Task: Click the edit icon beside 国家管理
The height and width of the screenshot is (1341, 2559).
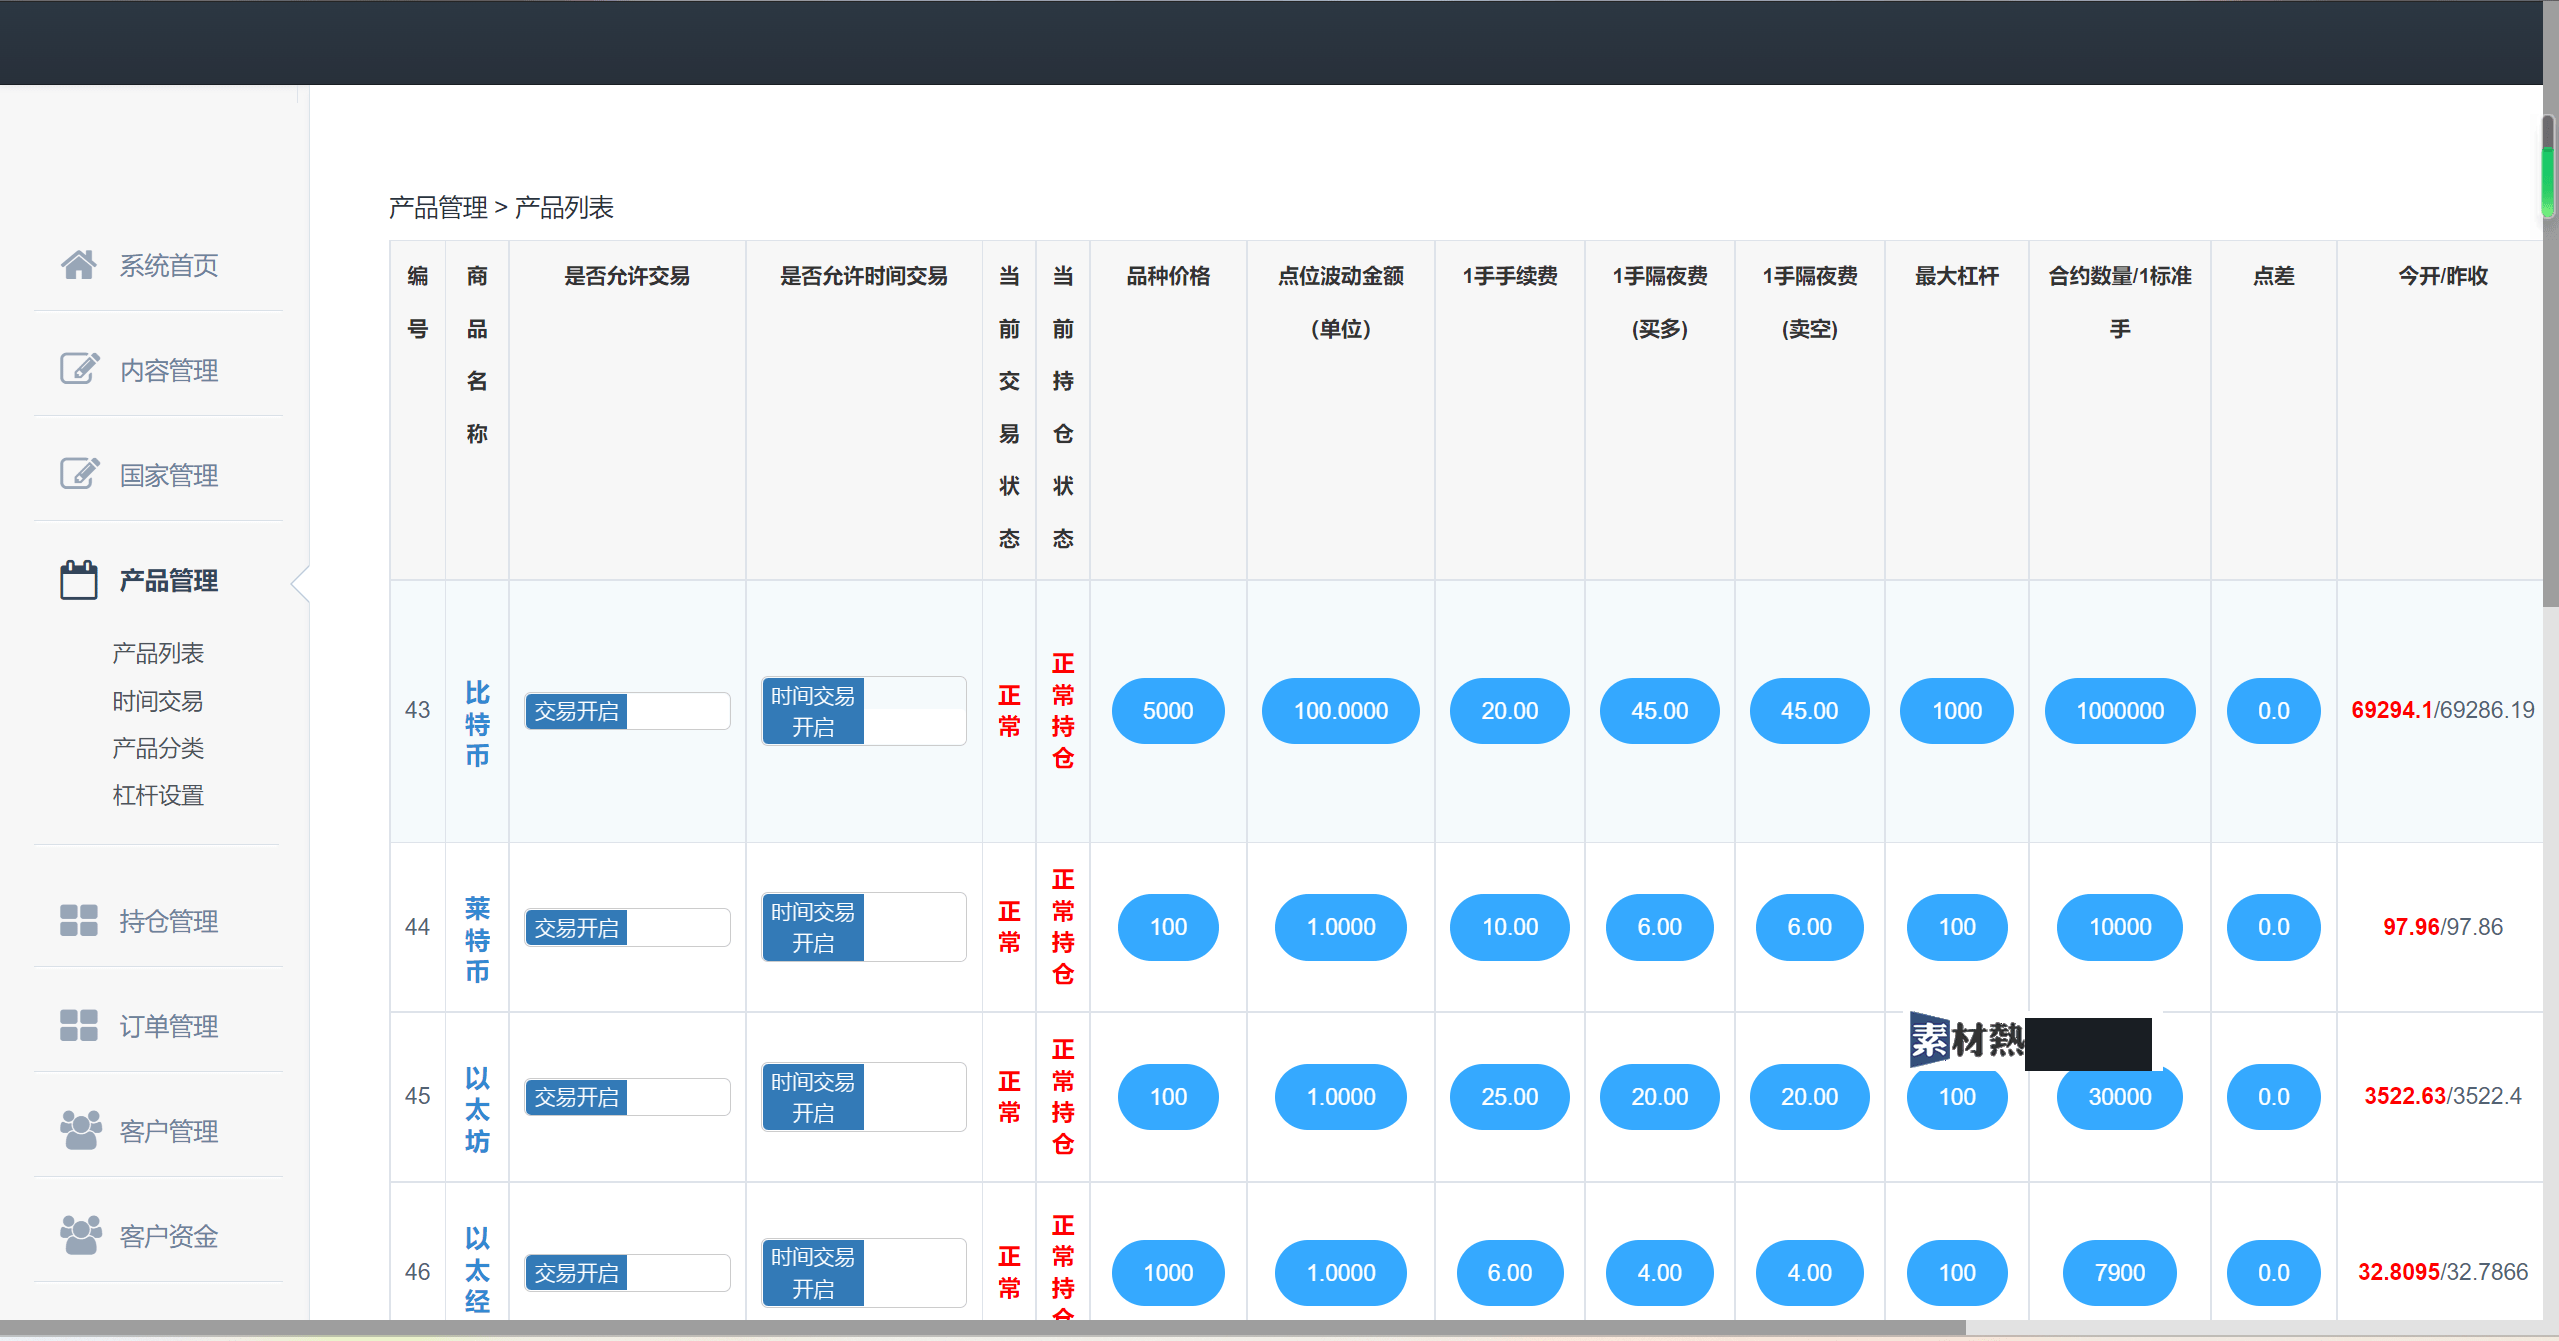Action: (79, 474)
